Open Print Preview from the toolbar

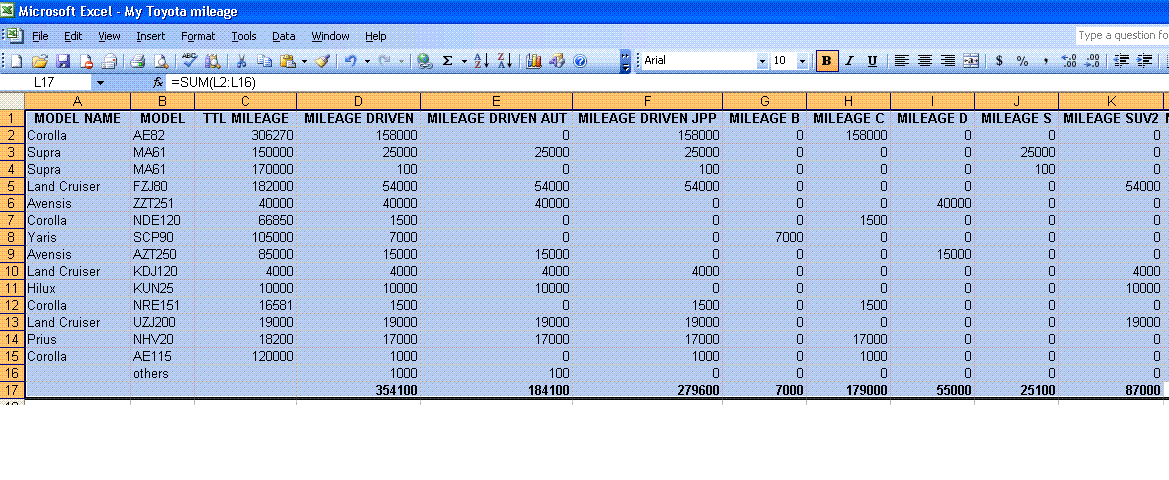[160, 61]
